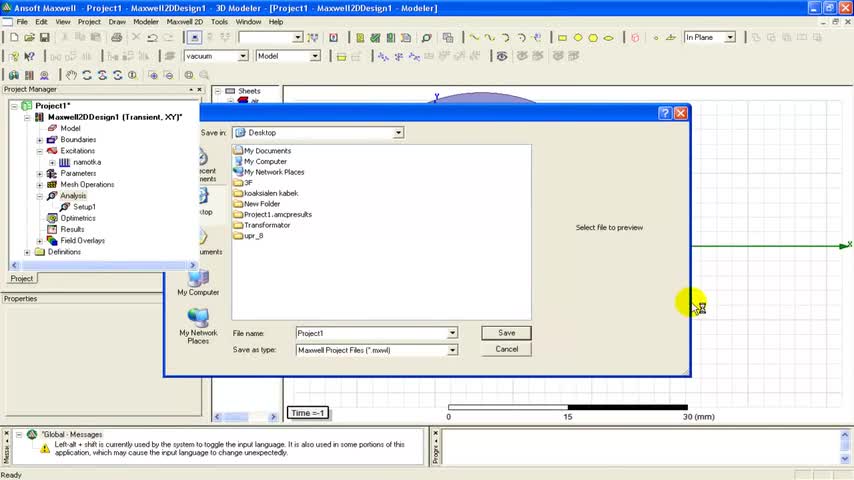Select My Documents in file list
The height and width of the screenshot is (480, 854).
[267, 151]
